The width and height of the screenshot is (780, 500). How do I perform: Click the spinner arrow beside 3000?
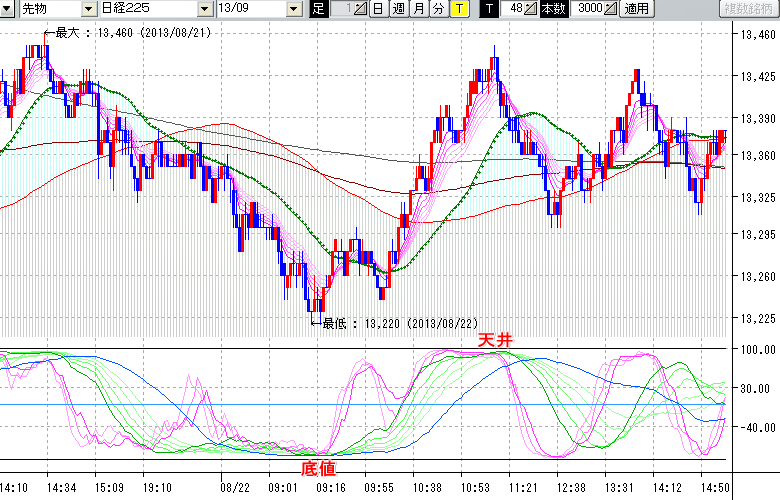[x=611, y=9]
